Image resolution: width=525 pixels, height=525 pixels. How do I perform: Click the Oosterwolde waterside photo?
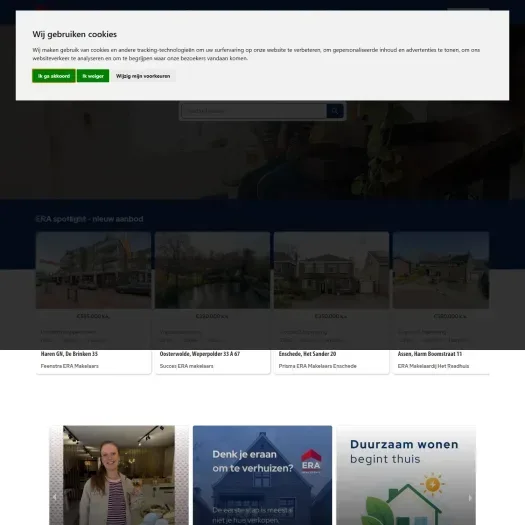coord(212,270)
